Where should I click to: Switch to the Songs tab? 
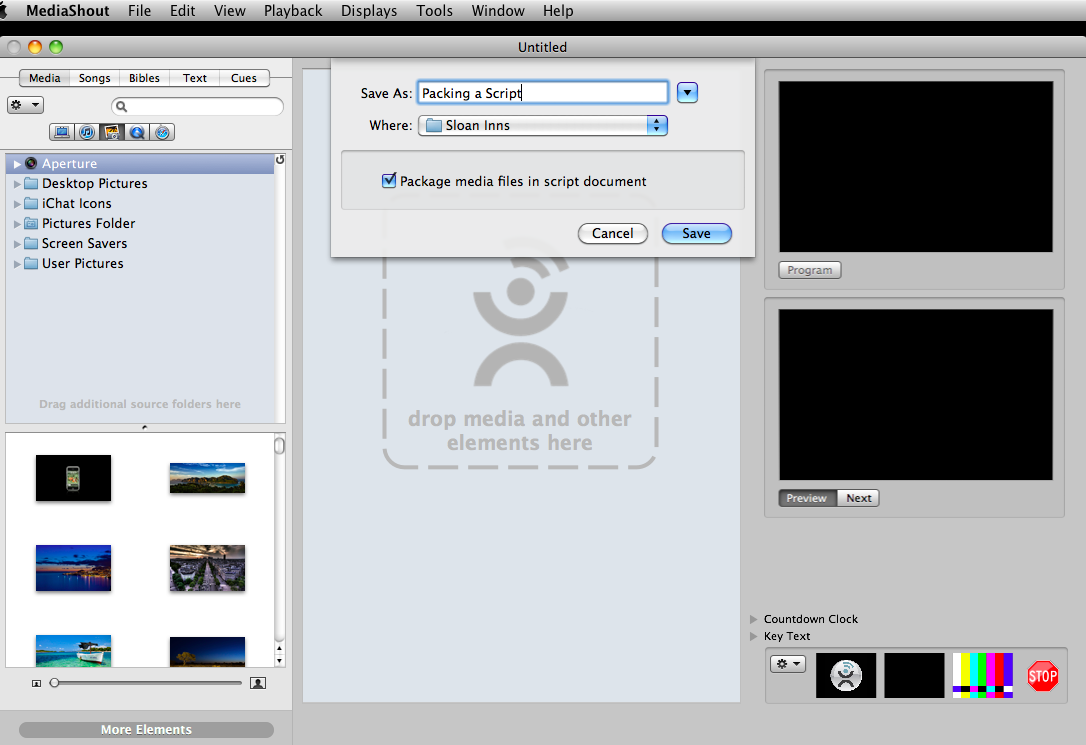coord(94,78)
